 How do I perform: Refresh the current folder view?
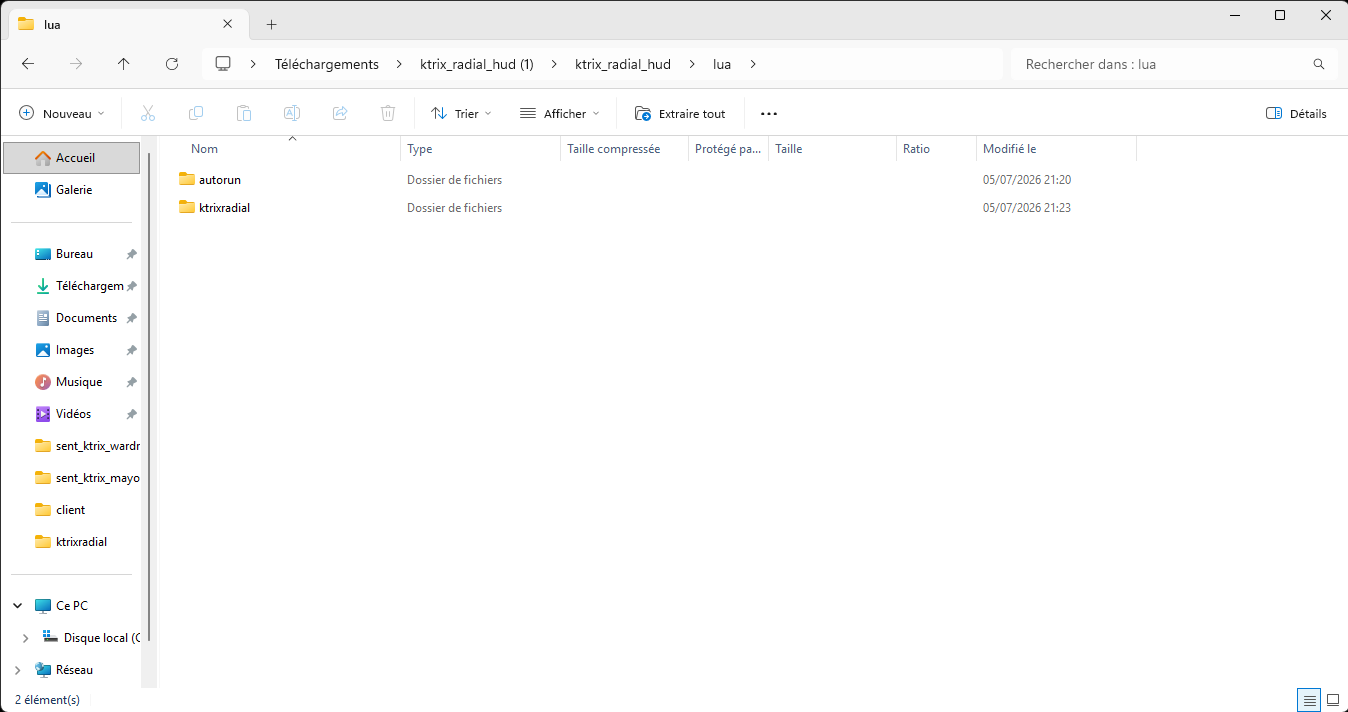(172, 64)
